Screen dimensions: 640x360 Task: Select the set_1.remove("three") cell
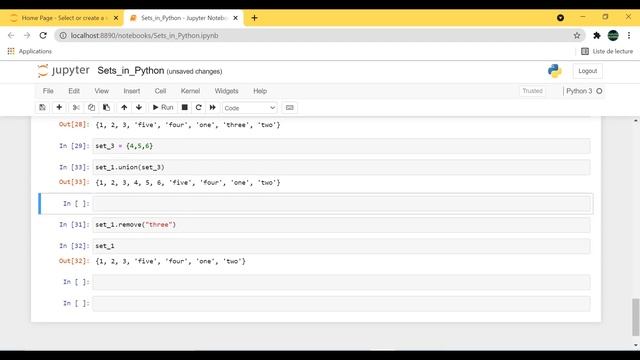(x=341, y=225)
